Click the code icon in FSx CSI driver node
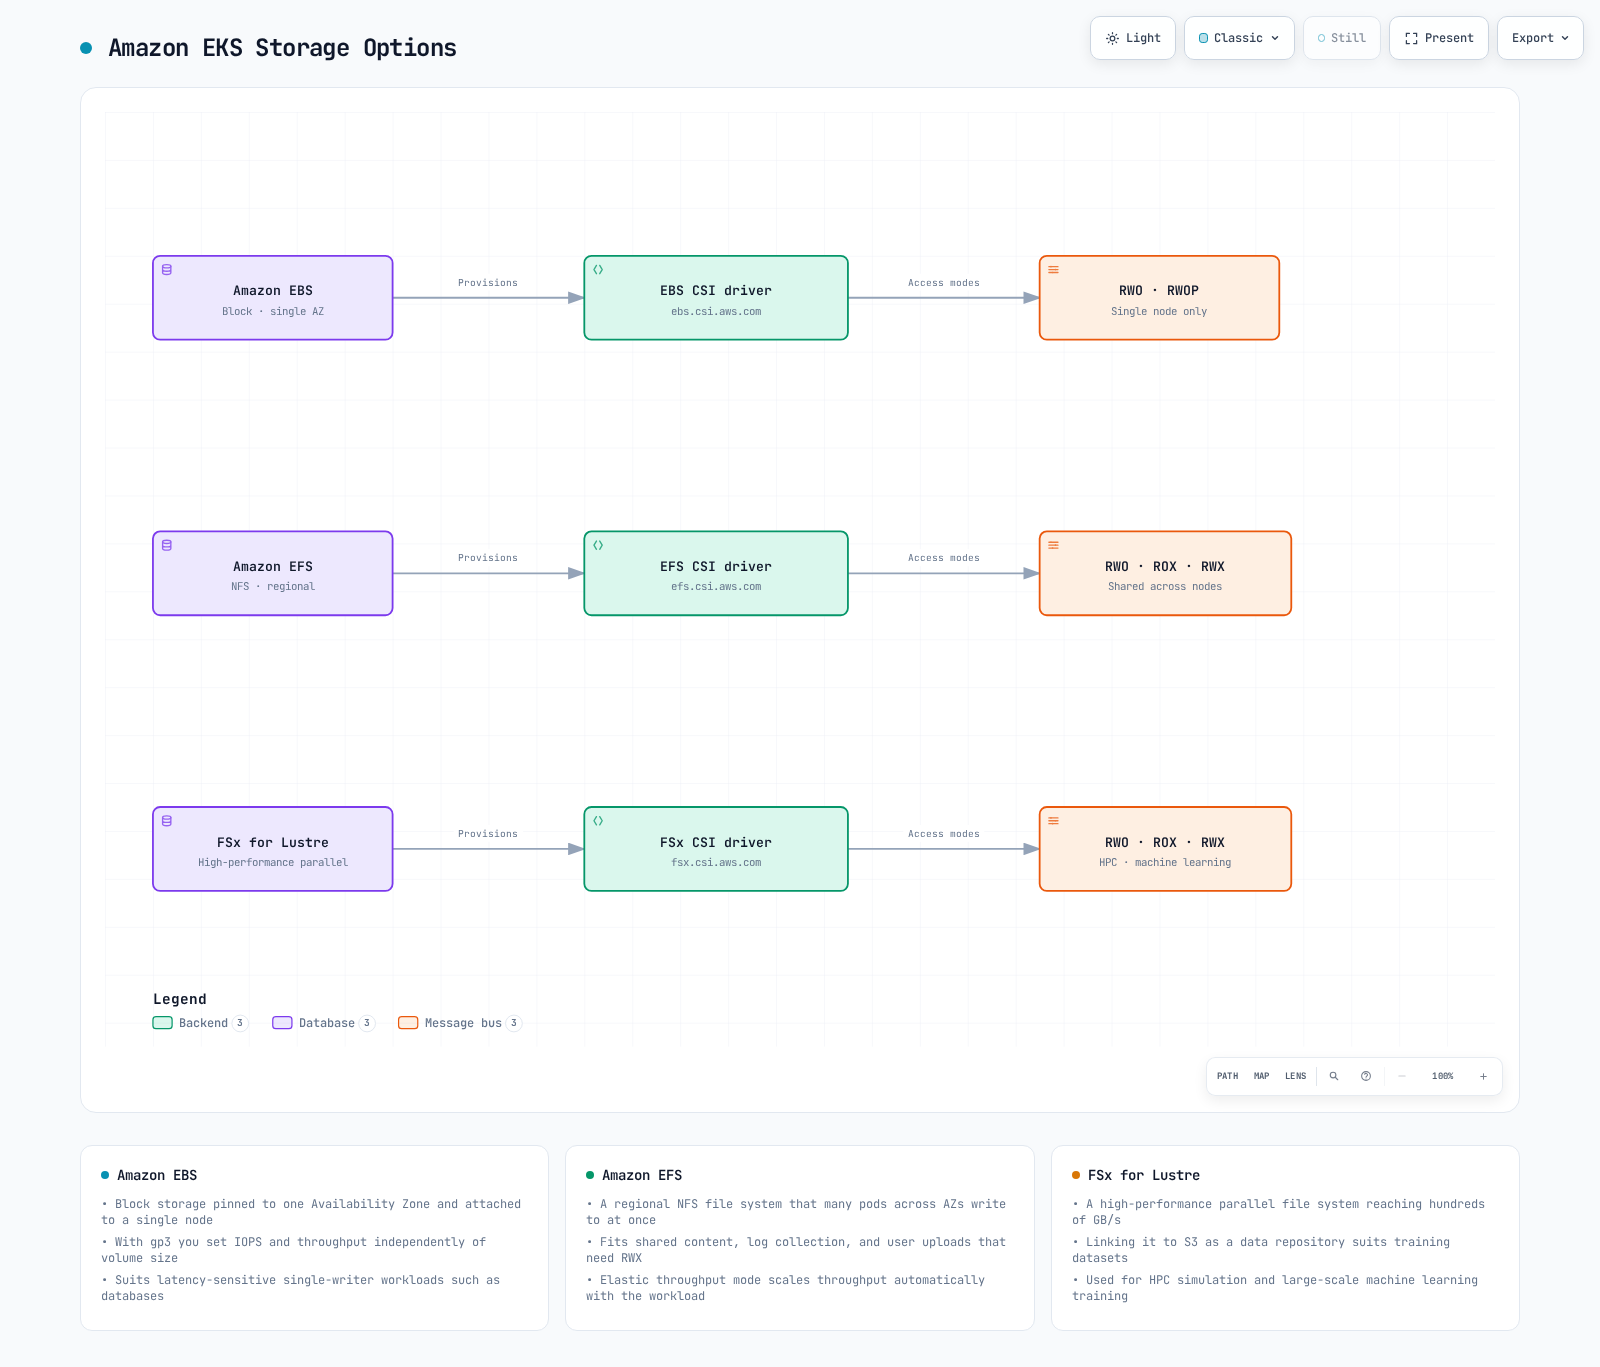Screen dimensions: 1600x1367 click(x=598, y=821)
